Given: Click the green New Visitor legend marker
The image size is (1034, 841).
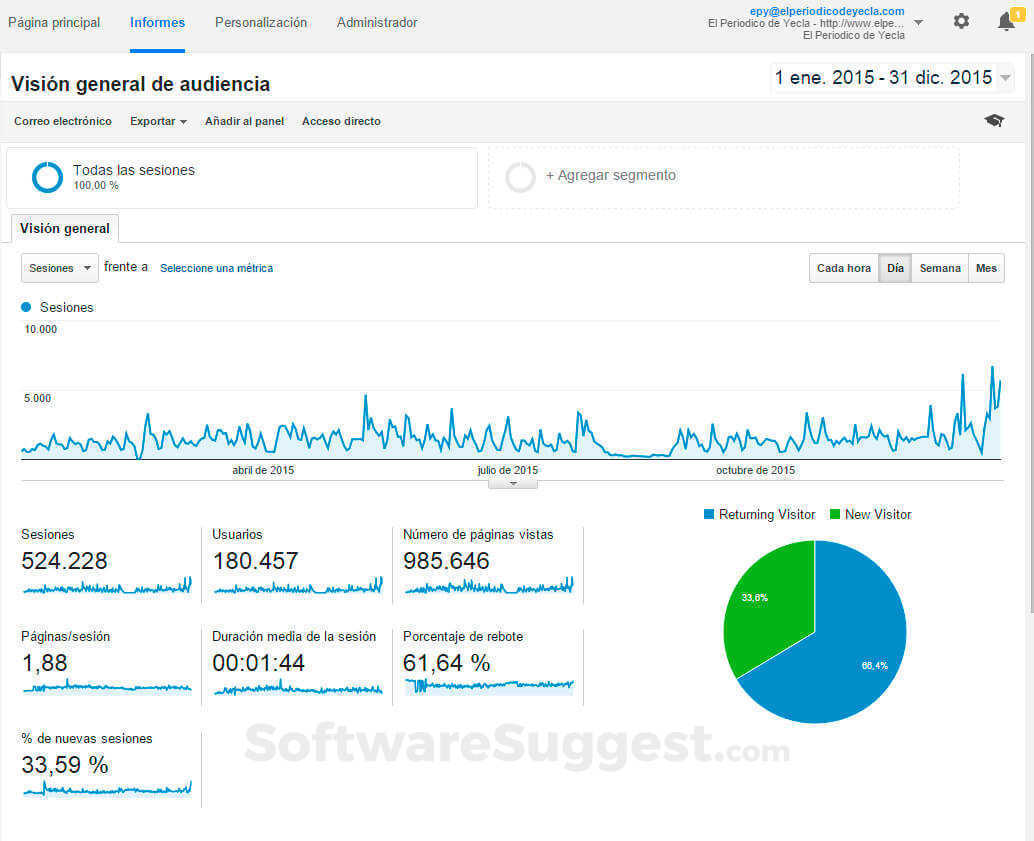Looking at the screenshot, I should (x=836, y=514).
